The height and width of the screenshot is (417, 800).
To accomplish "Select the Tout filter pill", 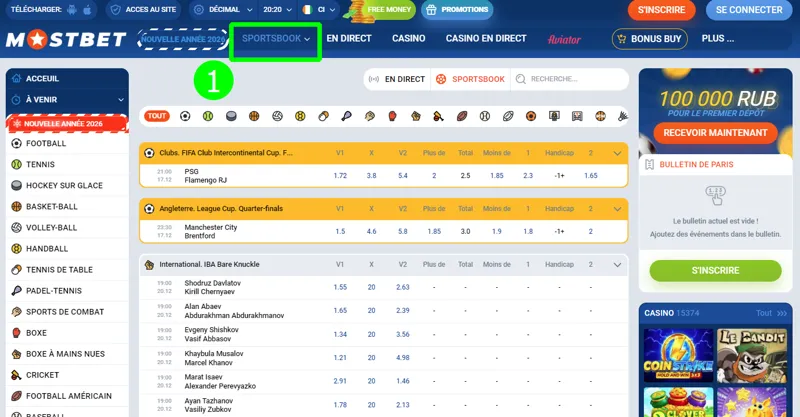I will click(157, 116).
